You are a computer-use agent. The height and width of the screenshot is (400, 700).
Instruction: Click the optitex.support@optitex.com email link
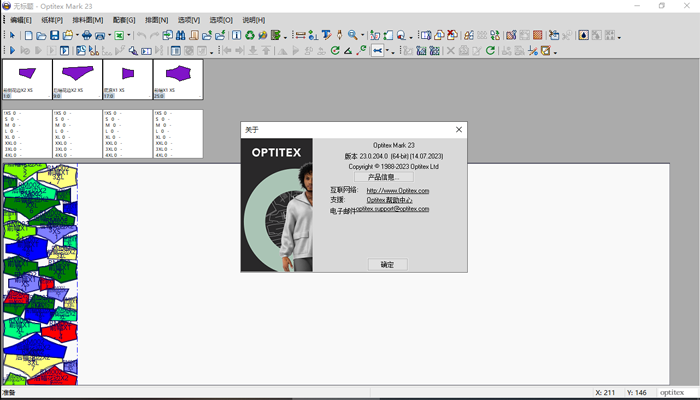[392, 209]
